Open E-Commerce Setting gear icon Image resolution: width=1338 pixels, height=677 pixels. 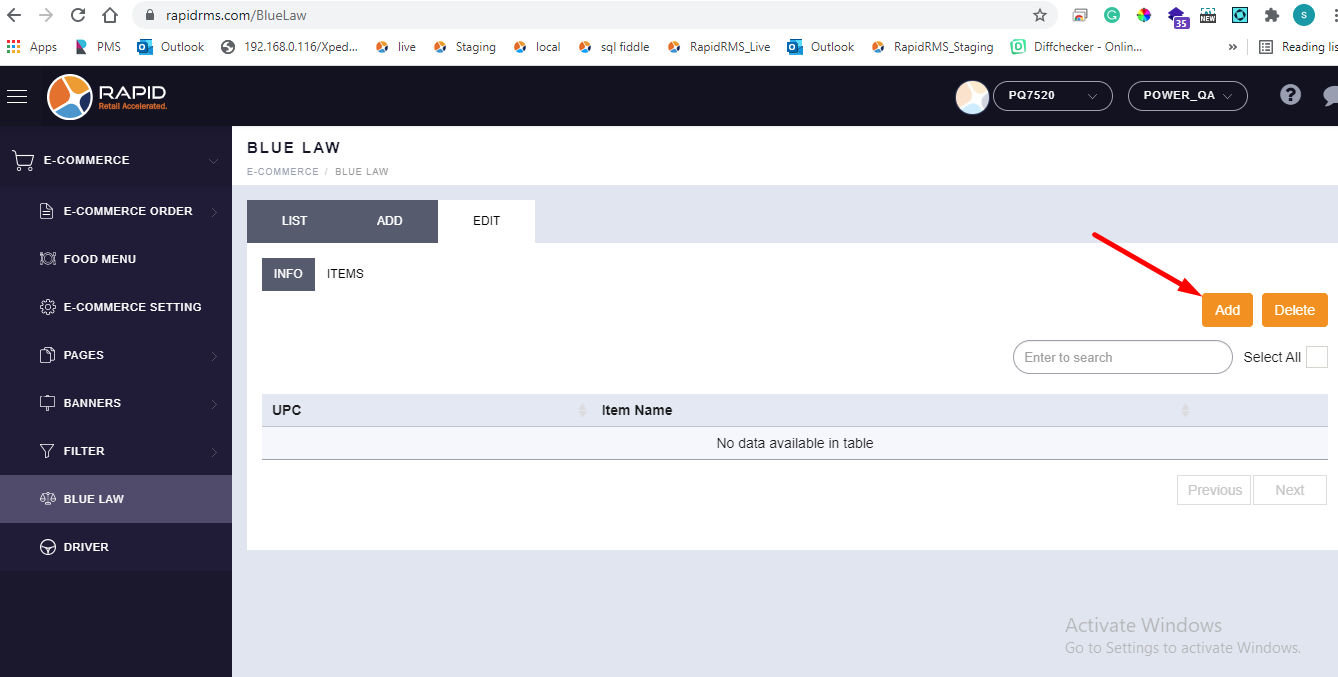47,307
